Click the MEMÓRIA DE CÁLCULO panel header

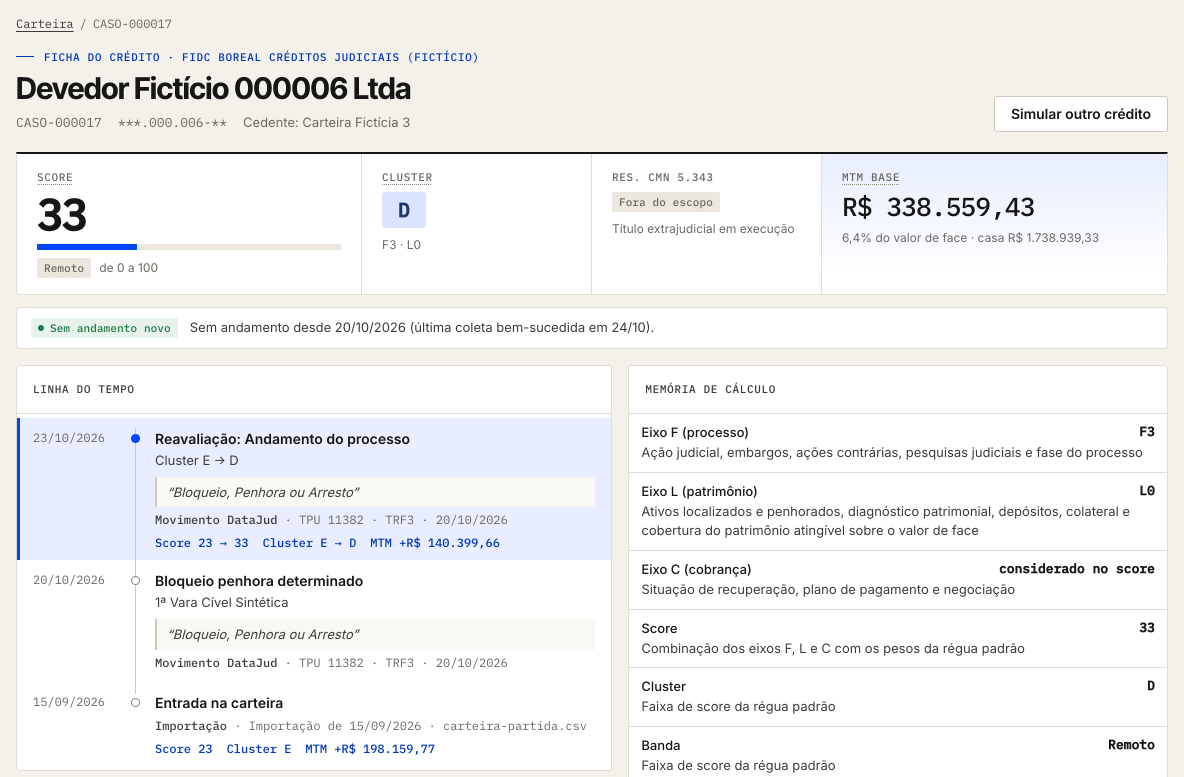pos(710,390)
